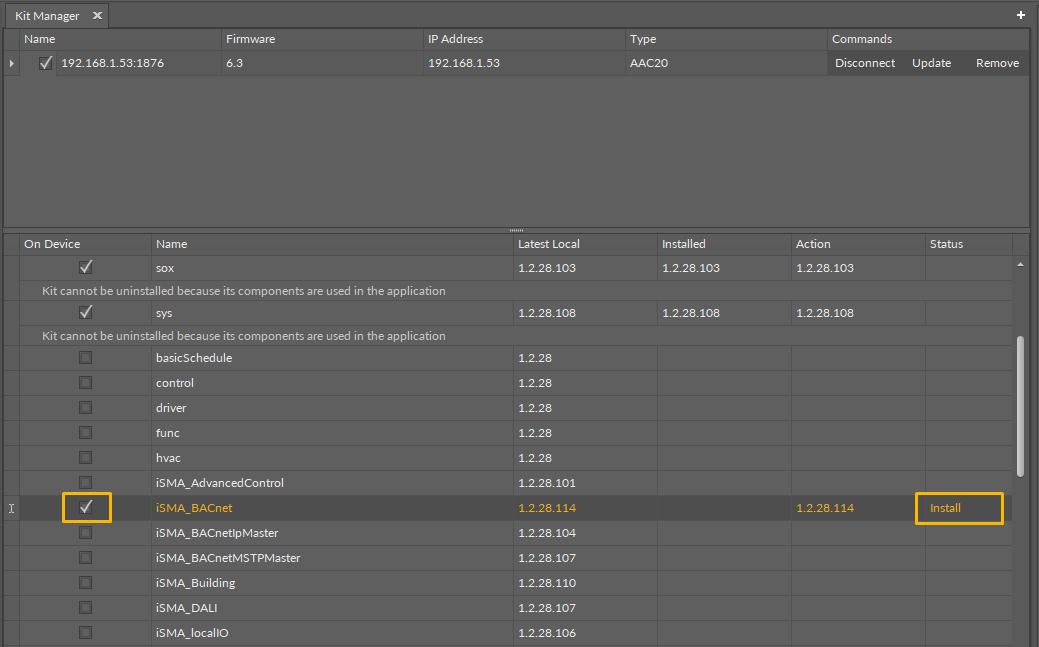Sort by Latest Local column header
Viewport: 1039px width, 647px height.
[548, 244]
